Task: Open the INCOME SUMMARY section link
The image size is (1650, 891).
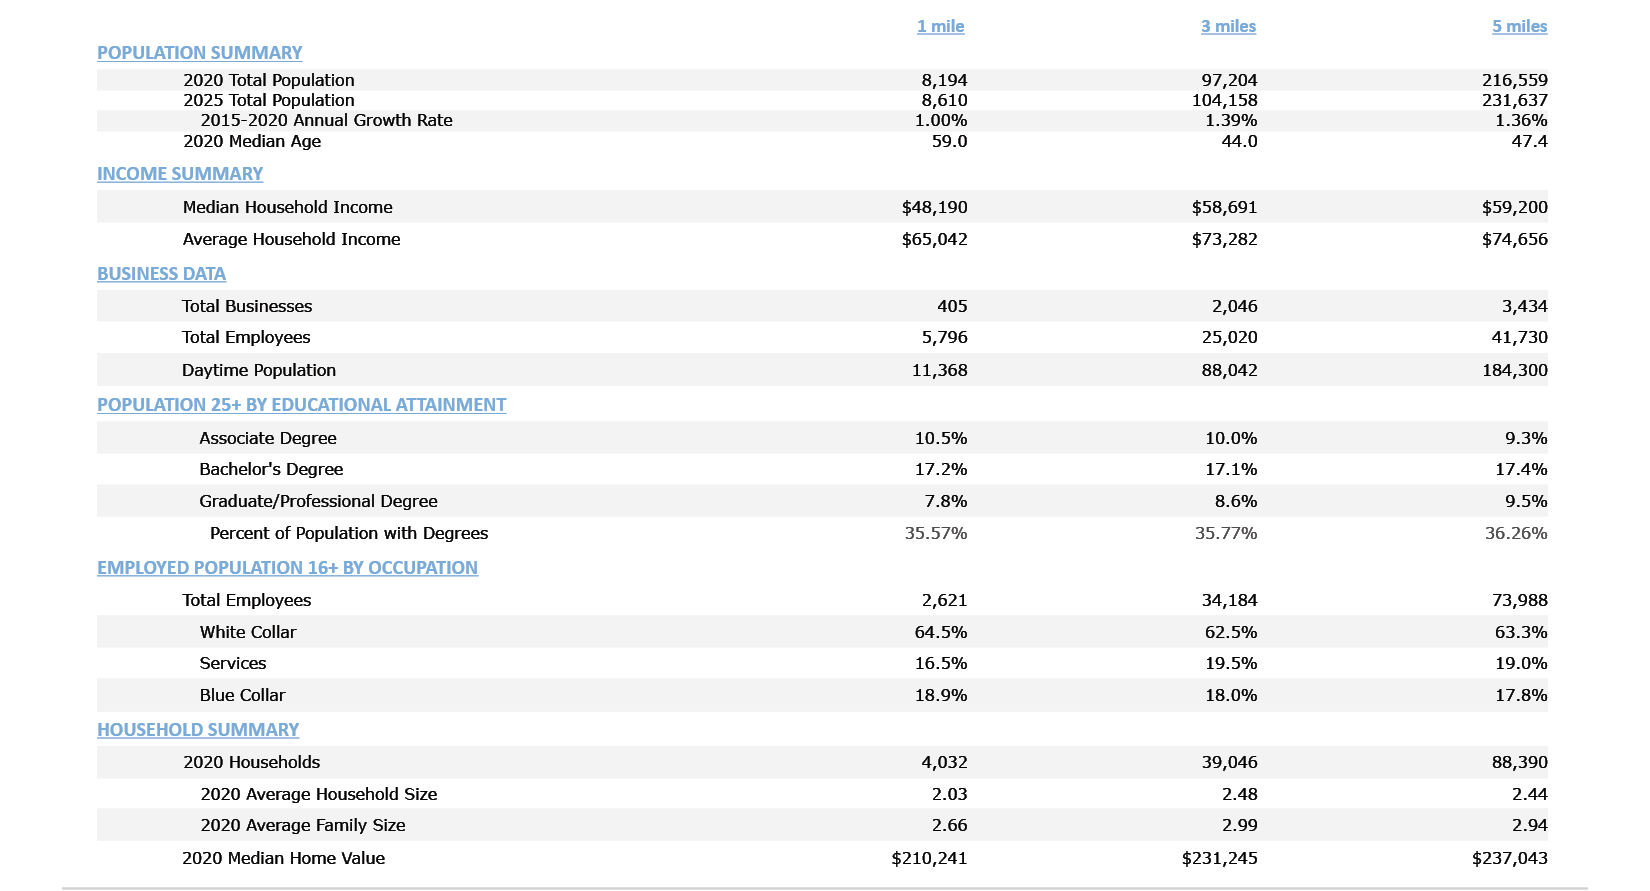Action: tap(180, 174)
